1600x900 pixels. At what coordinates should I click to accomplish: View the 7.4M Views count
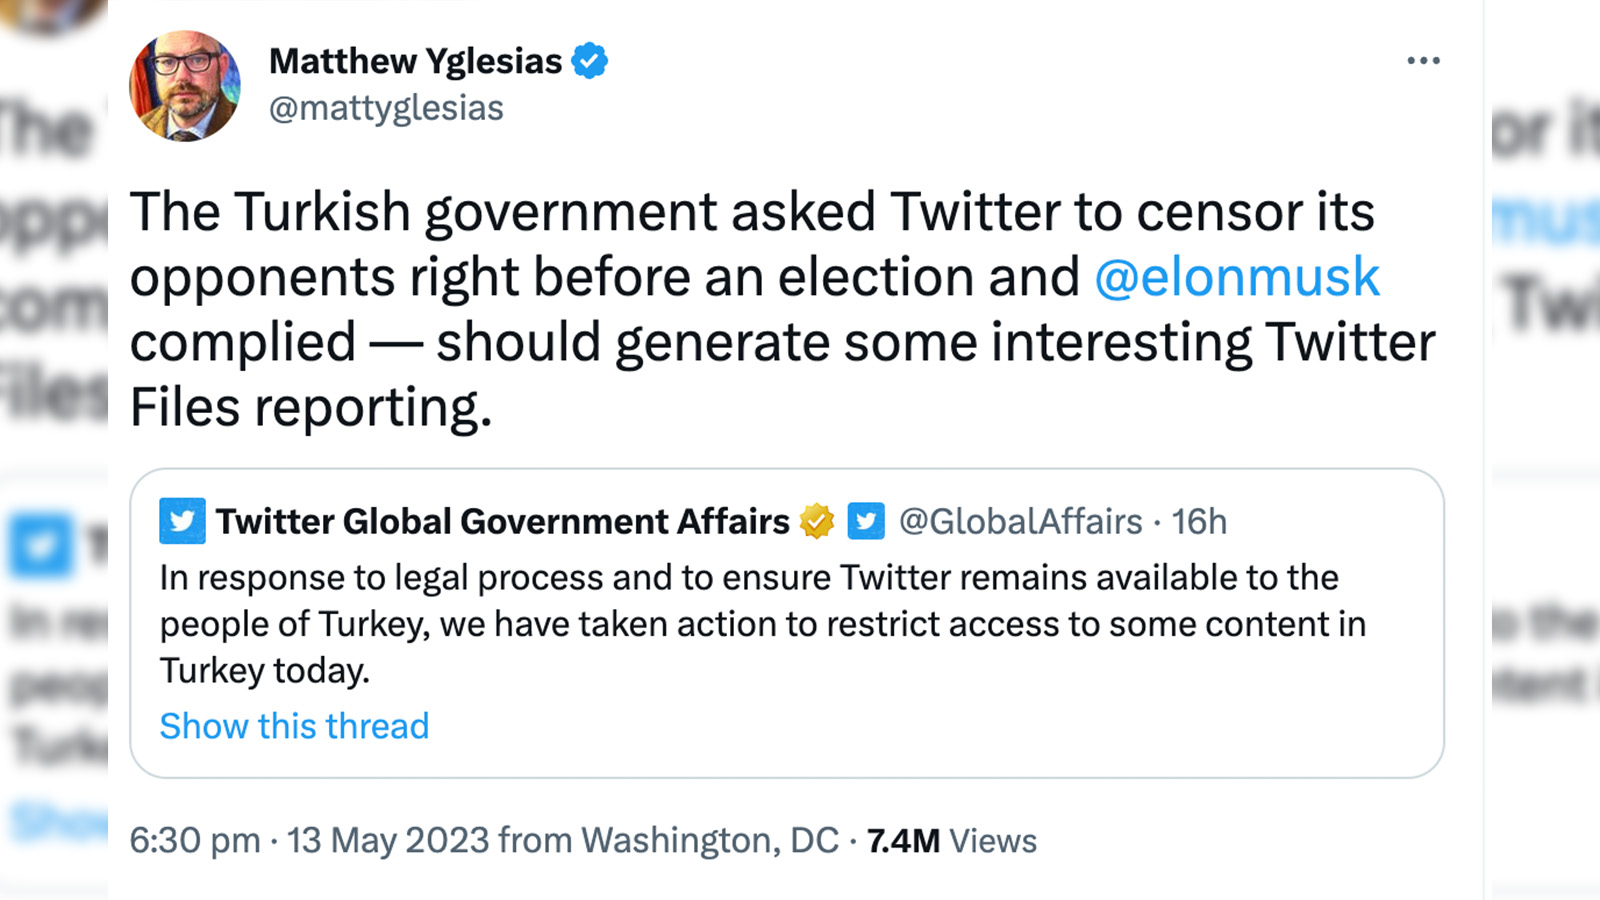951,841
